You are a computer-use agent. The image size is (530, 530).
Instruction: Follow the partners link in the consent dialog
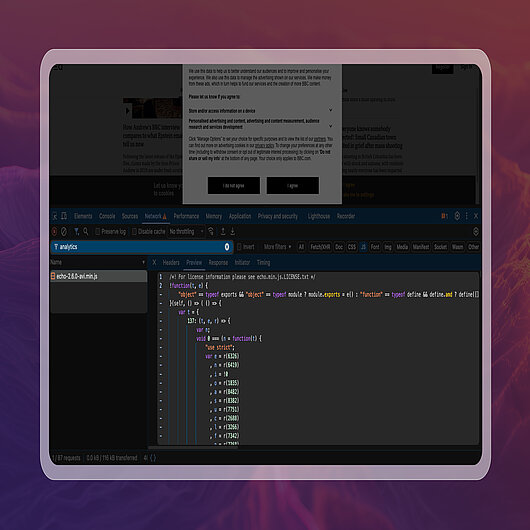point(320,139)
